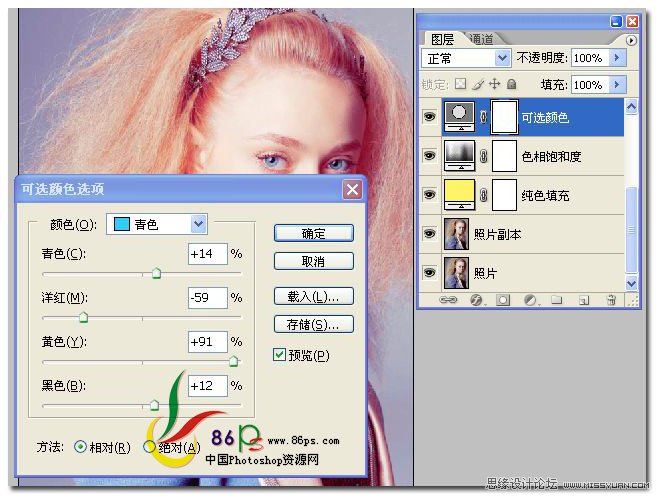Click the 黄色(Y) value field showing +91
660x500 pixels.
coord(208,341)
